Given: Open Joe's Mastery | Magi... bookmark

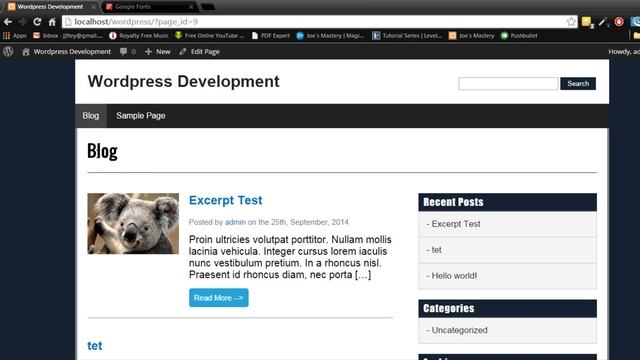Looking at the screenshot, I should tap(330, 36).
